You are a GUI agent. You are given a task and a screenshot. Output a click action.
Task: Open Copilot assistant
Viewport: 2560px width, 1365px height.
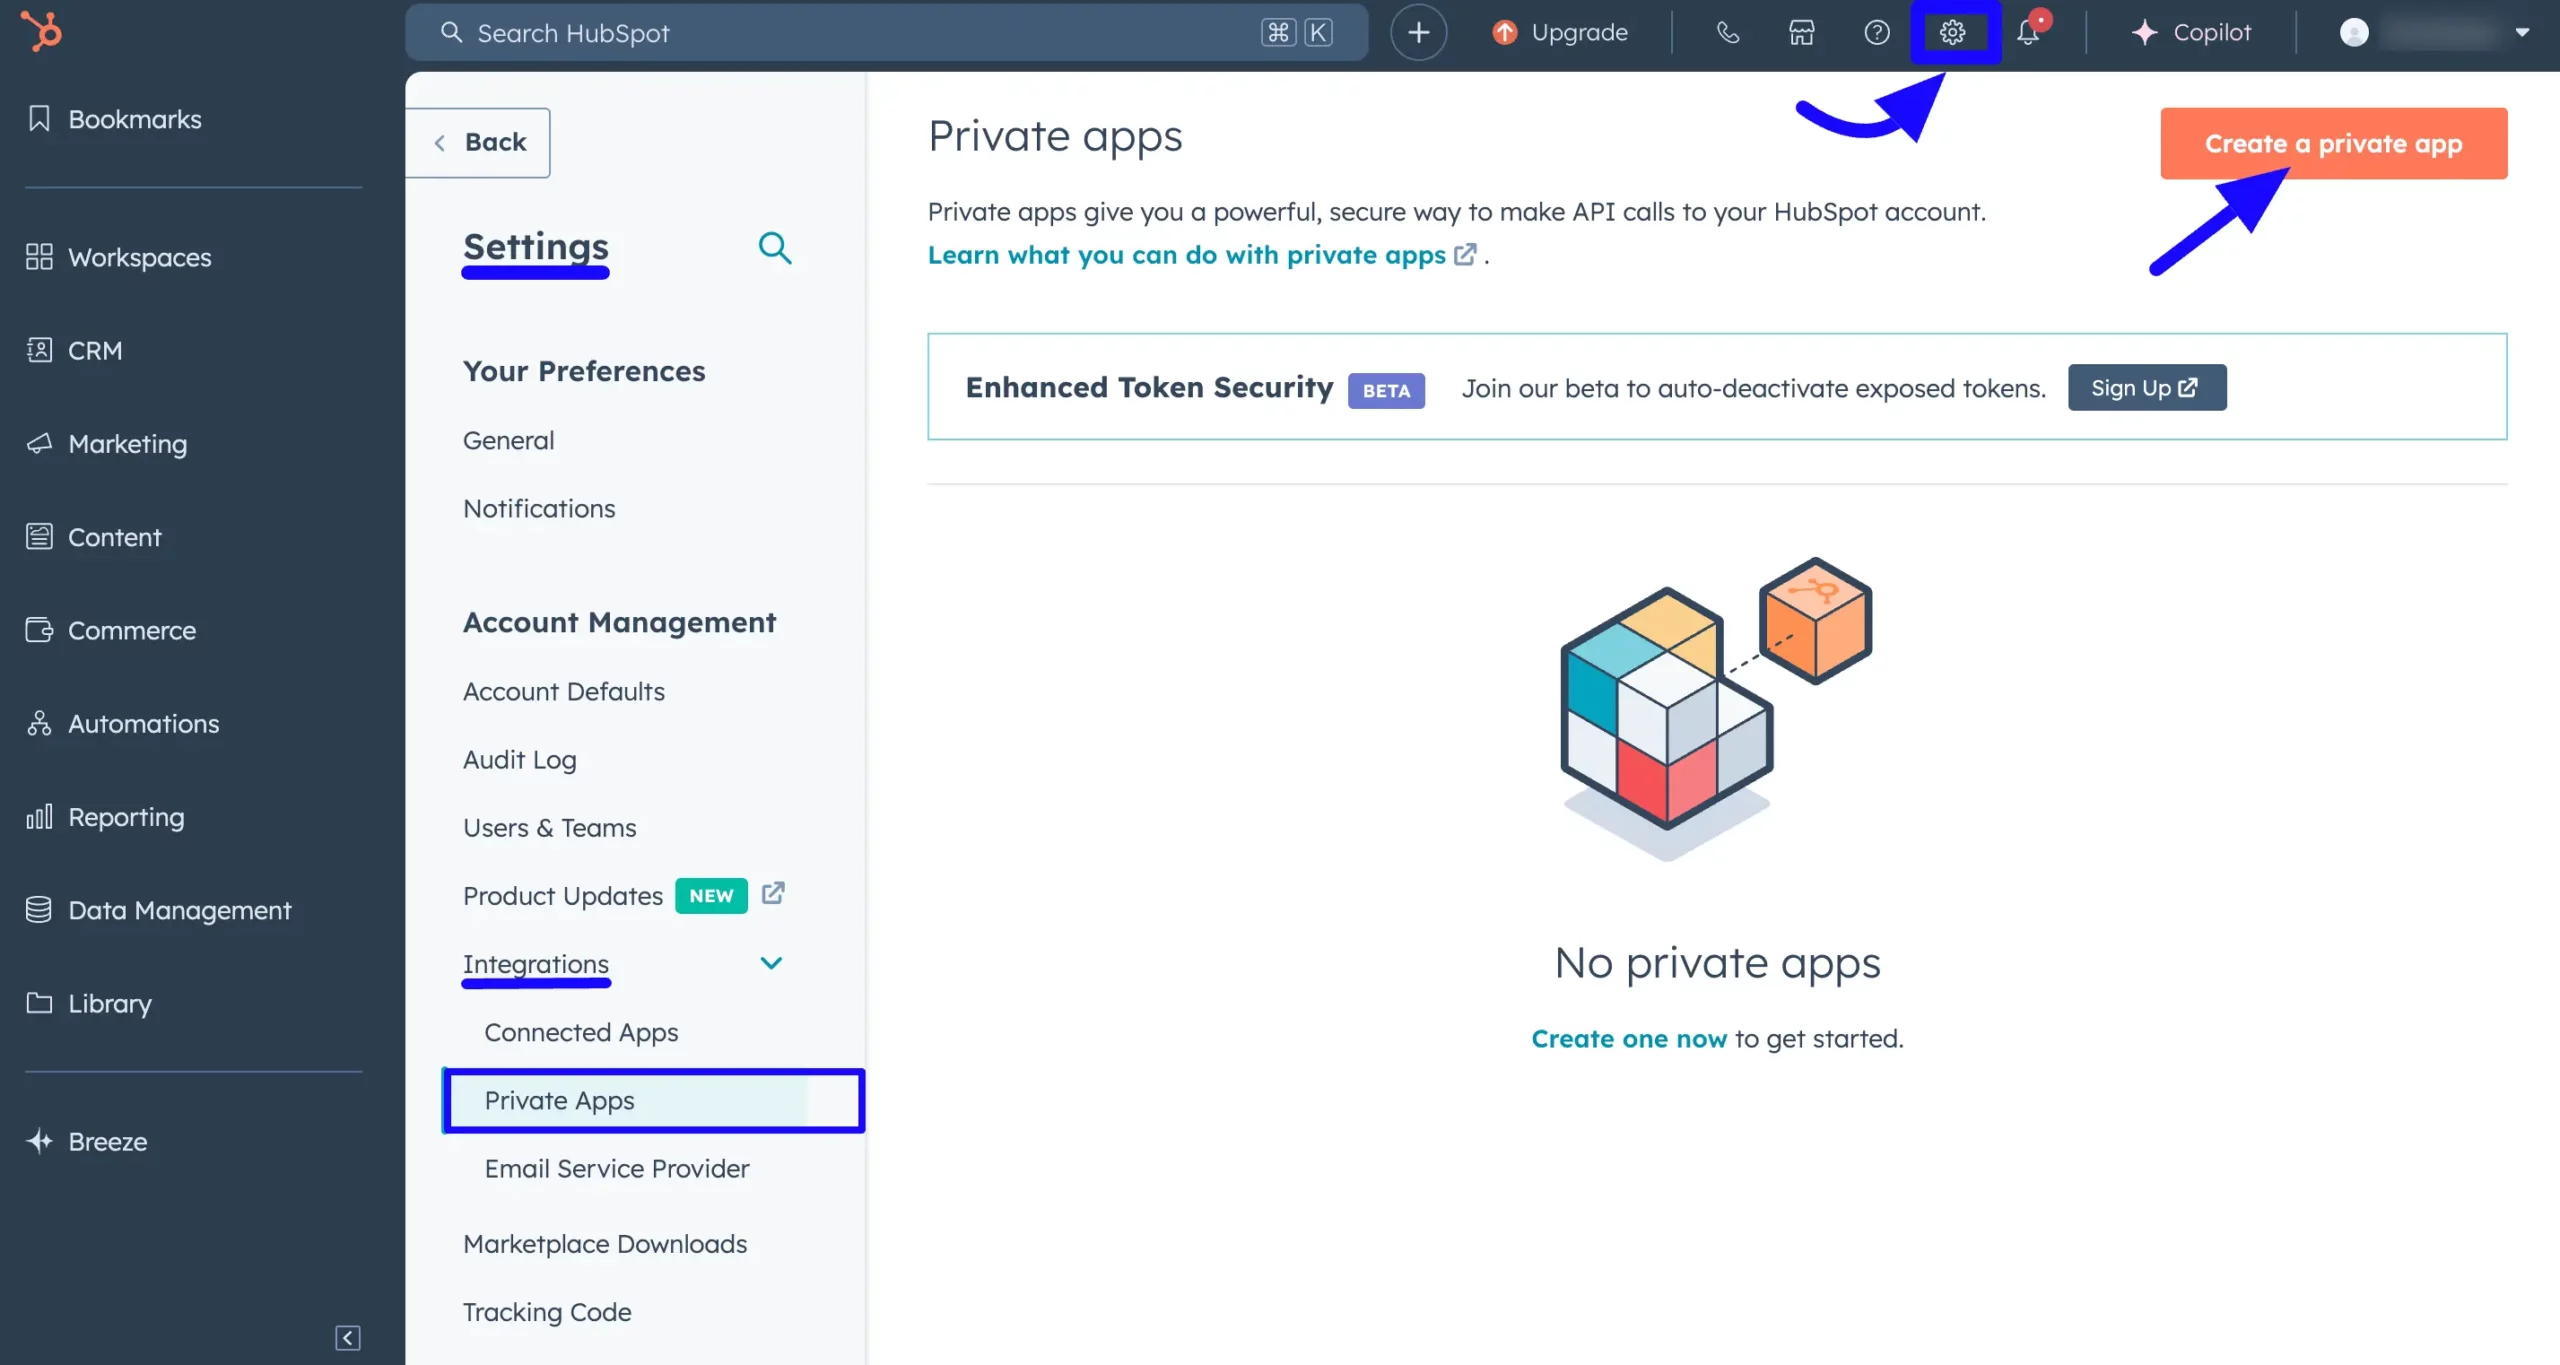2191,33
